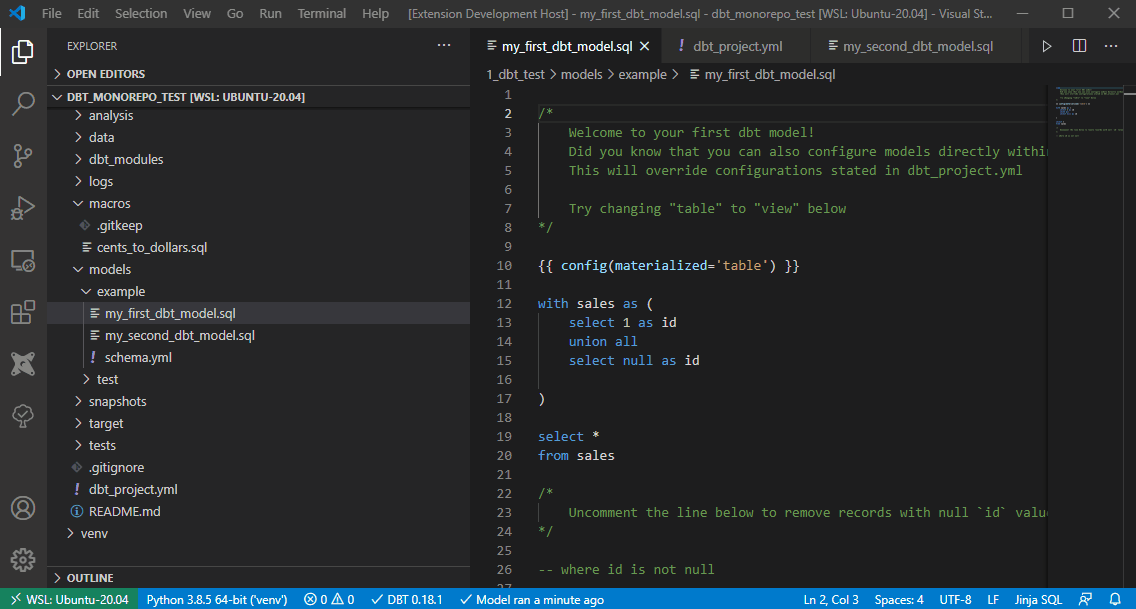Open the File menu
Viewport: 1136px width, 609px height.
click(51, 13)
